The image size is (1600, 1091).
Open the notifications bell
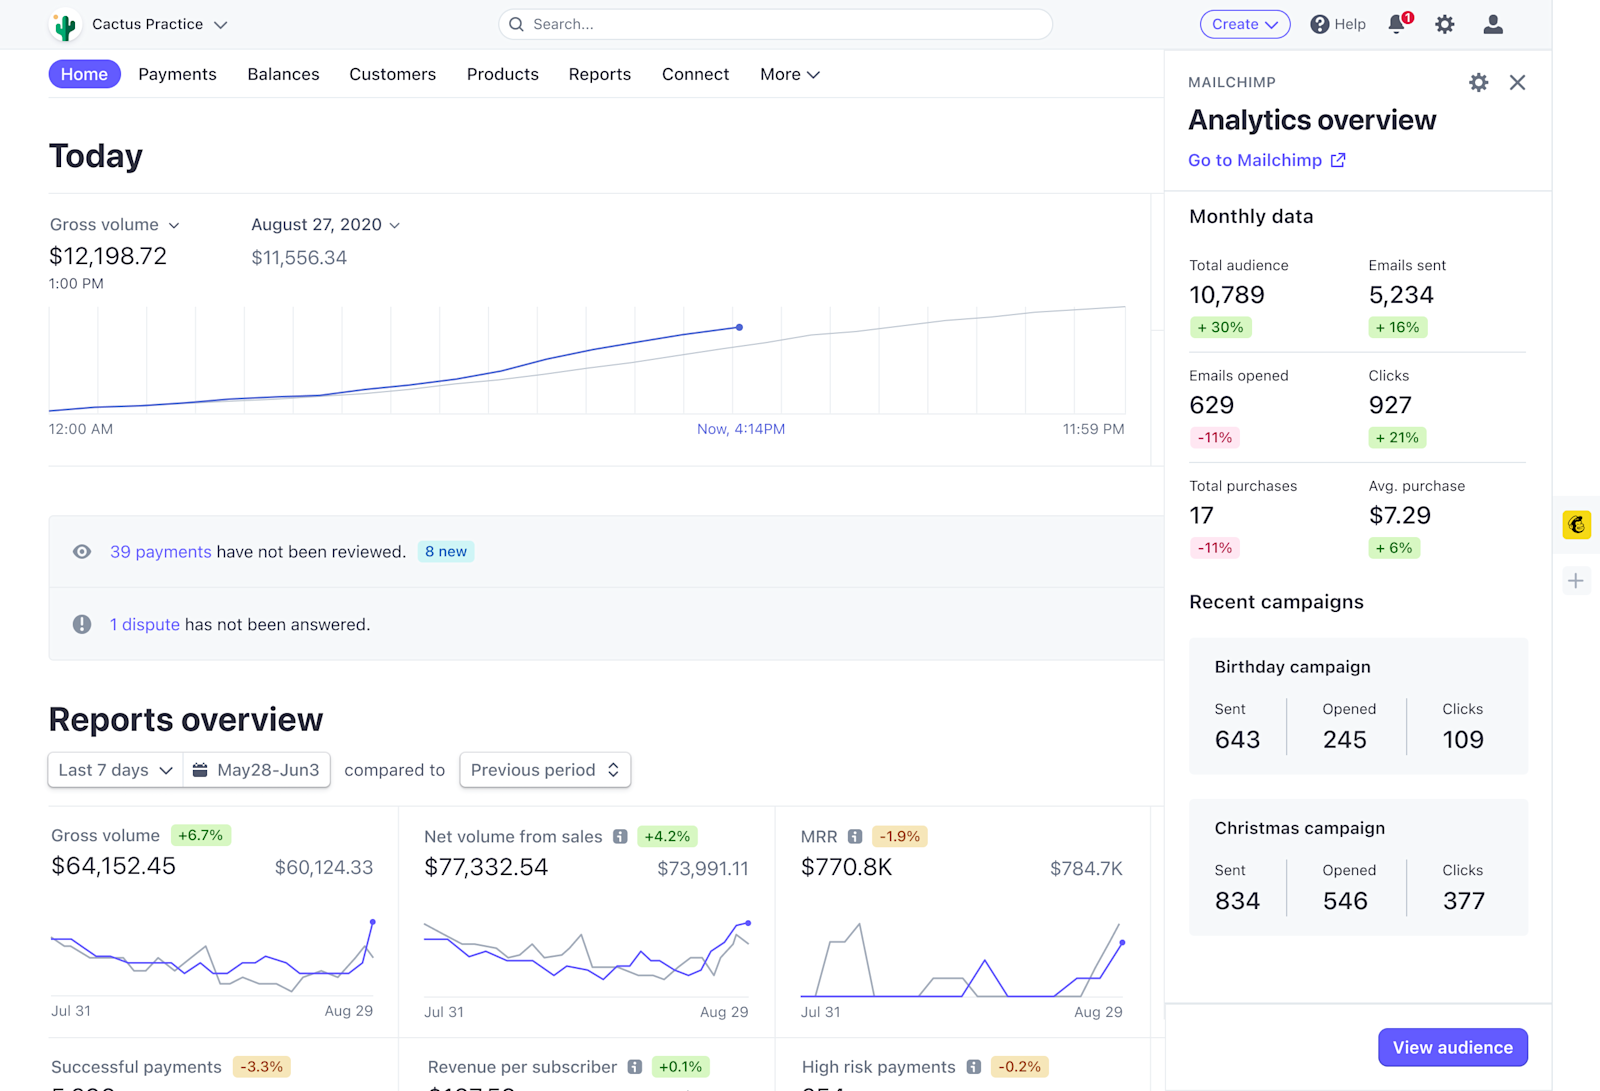[x=1397, y=24]
